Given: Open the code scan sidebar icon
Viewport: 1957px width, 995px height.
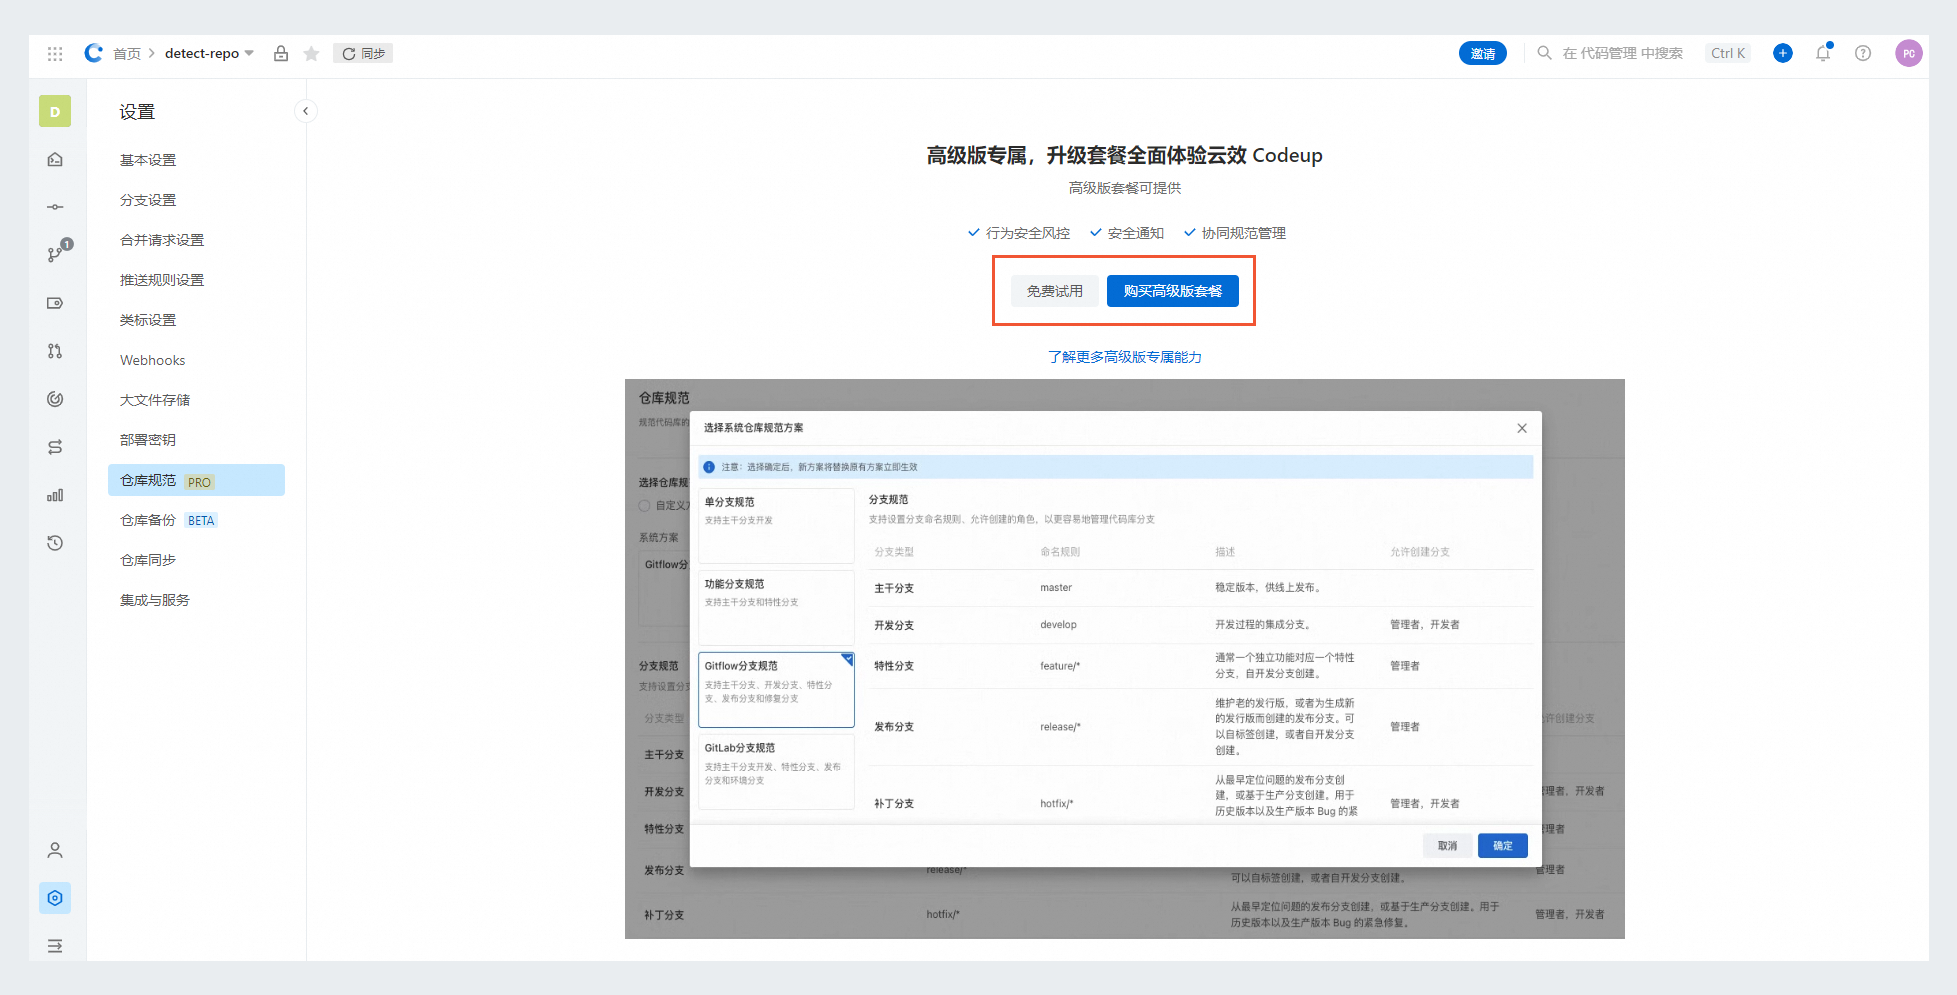Looking at the screenshot, I should tap(55, 399).
